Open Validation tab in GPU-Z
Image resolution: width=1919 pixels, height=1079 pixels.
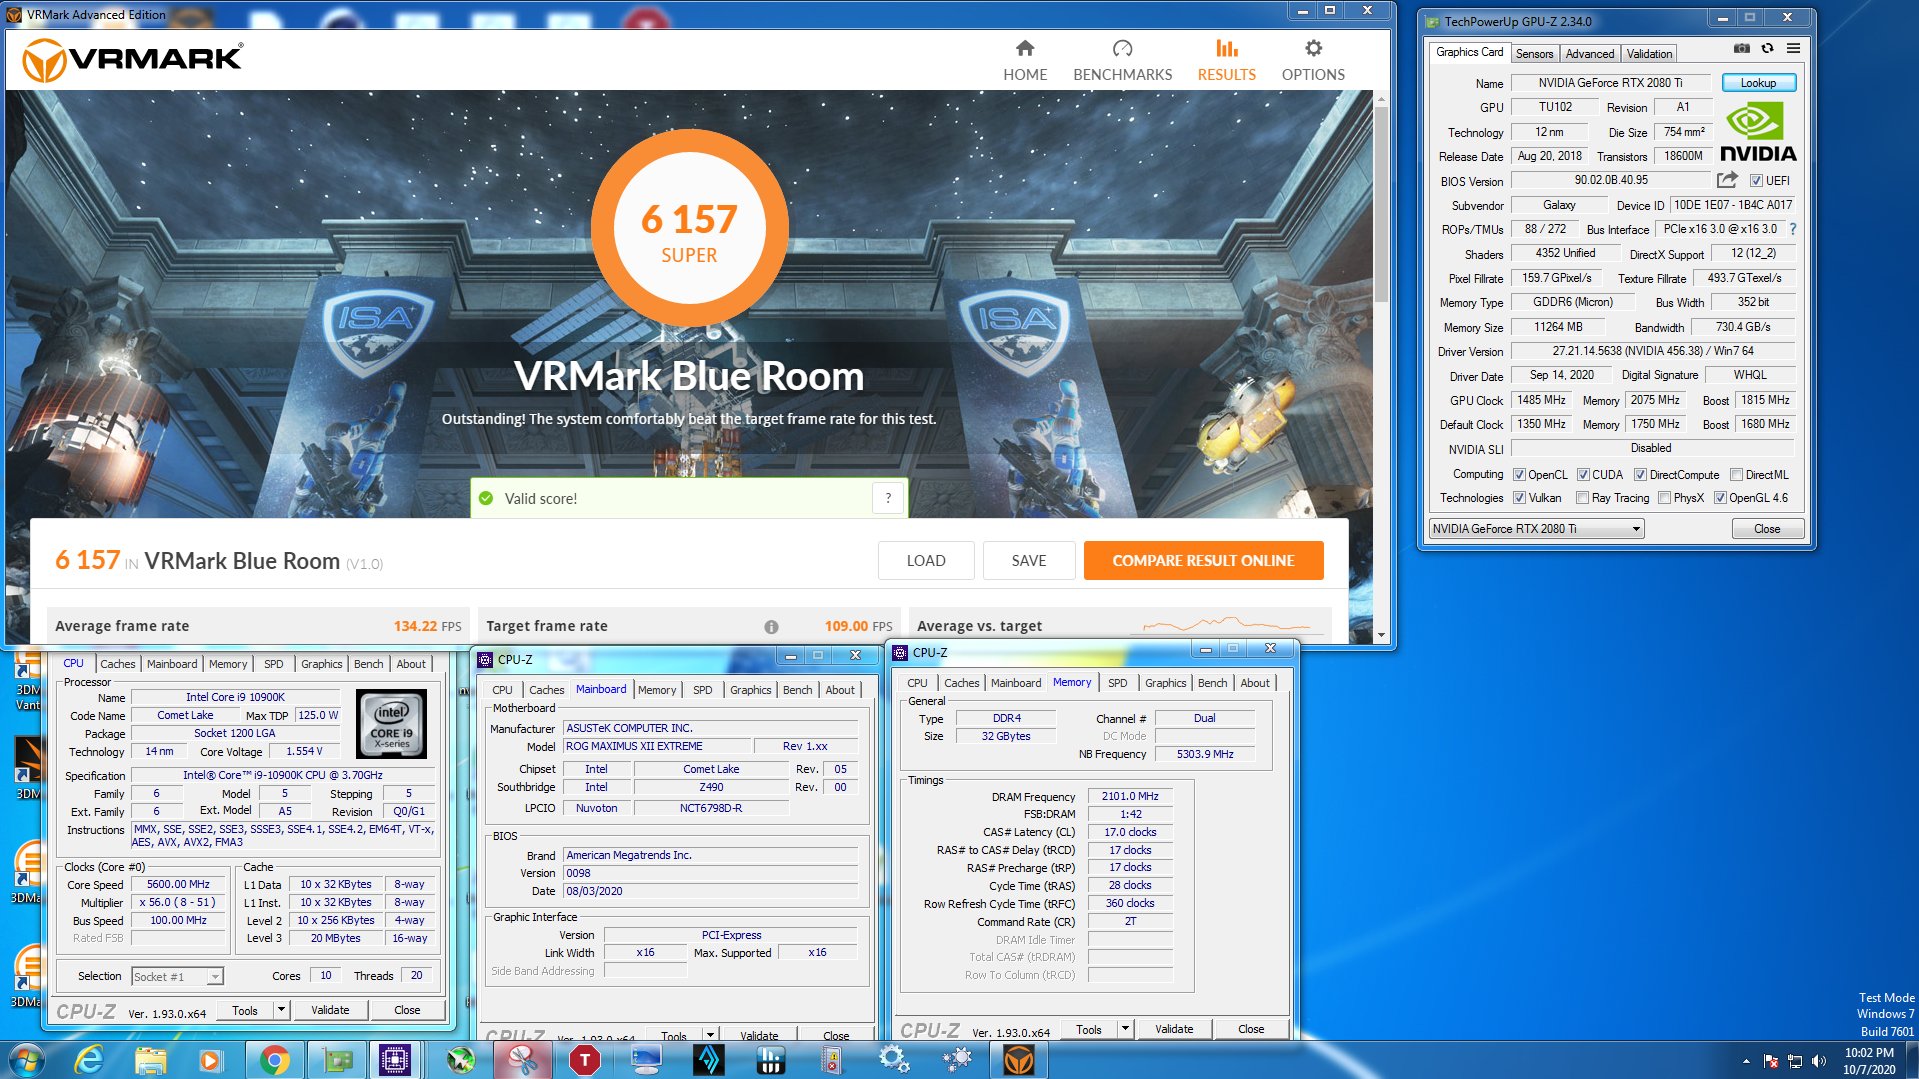1648,54
